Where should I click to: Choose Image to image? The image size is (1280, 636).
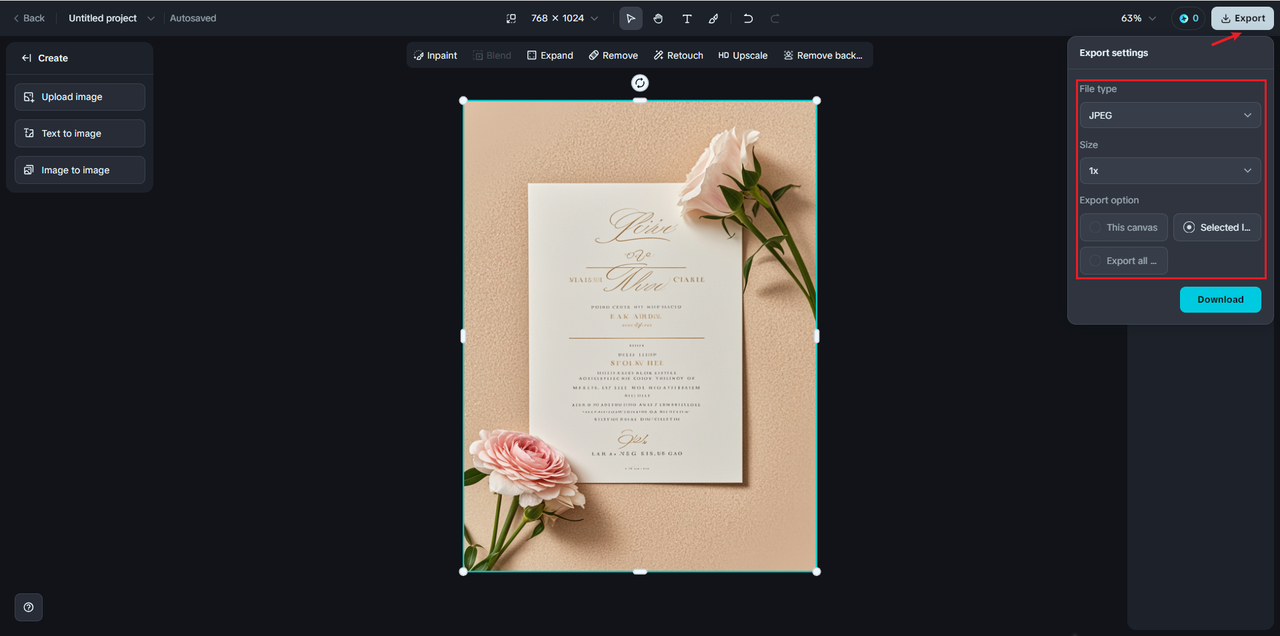80,170
